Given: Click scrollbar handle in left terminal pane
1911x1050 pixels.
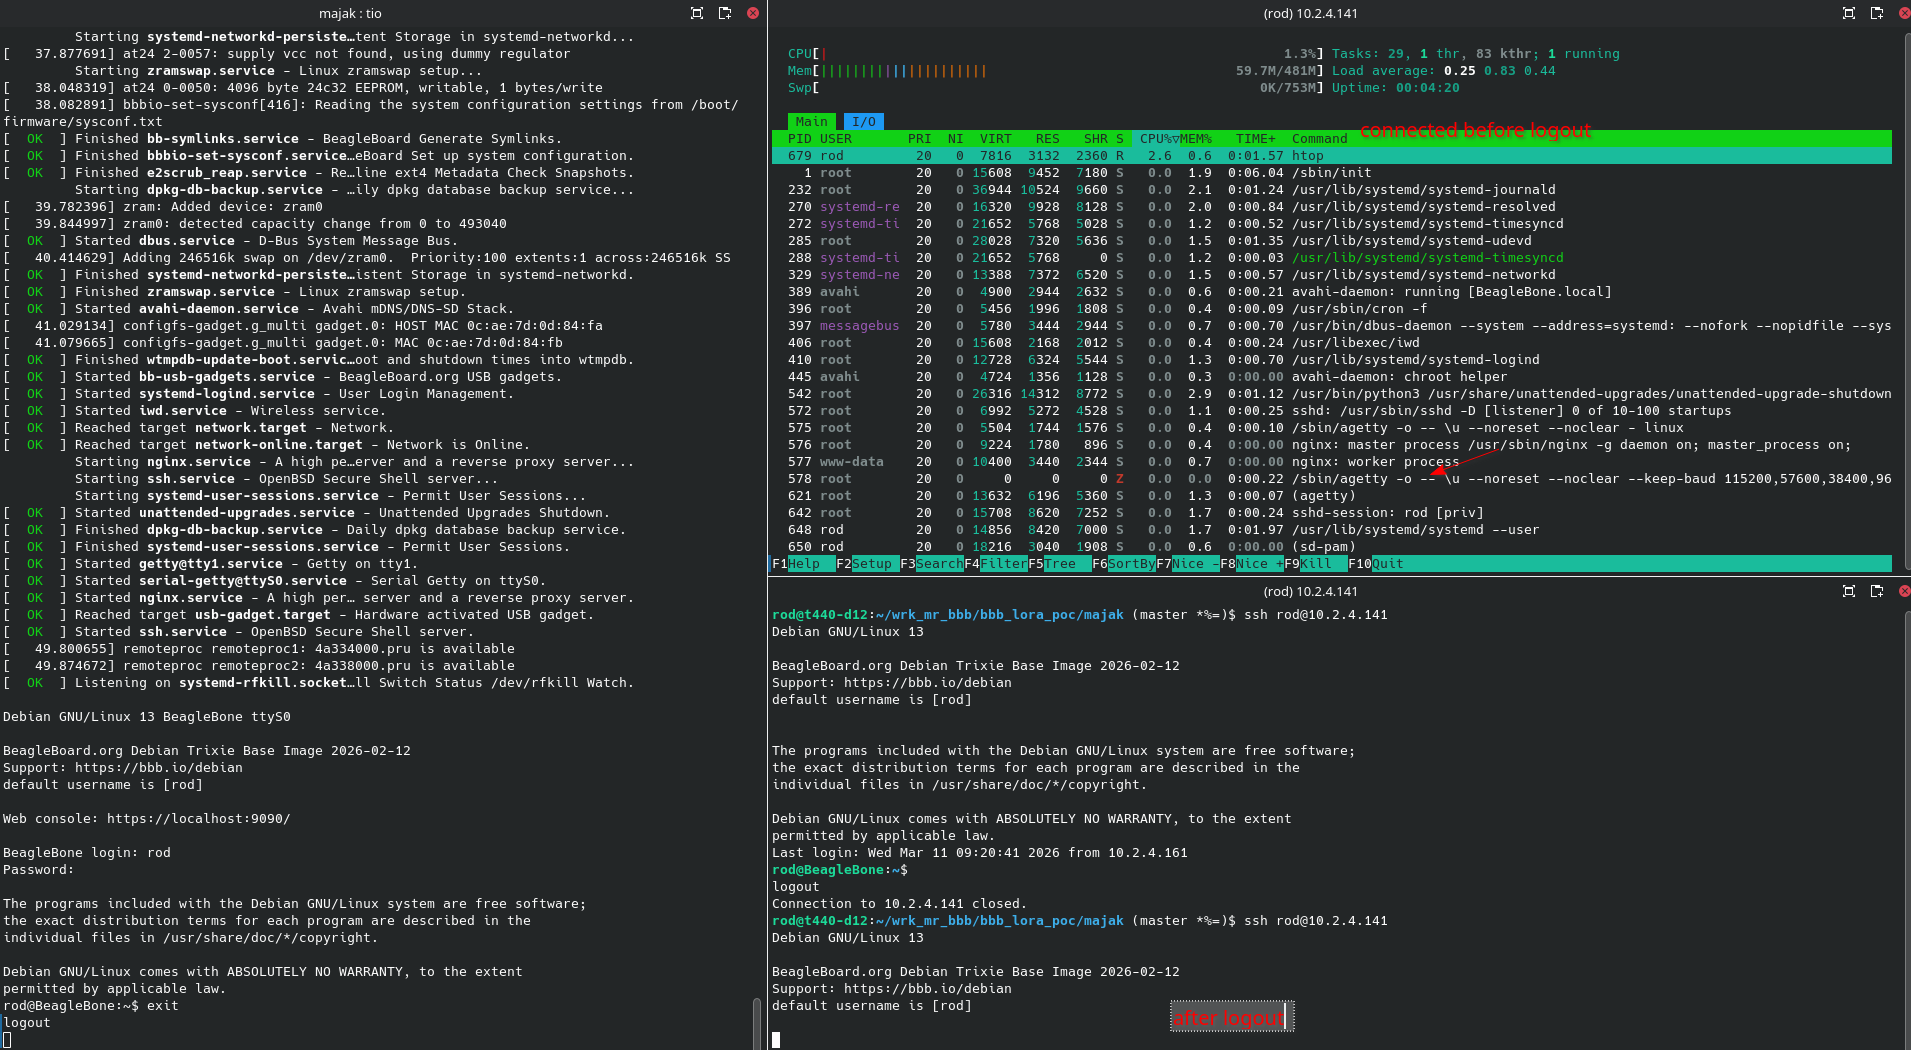Looking at the screenshot, I should (757, 1020).
